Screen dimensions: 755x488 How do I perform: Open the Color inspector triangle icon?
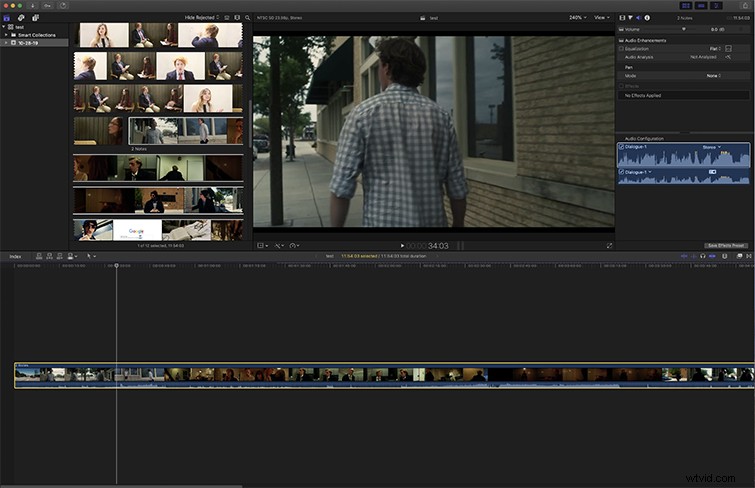(x=630, y=18)
